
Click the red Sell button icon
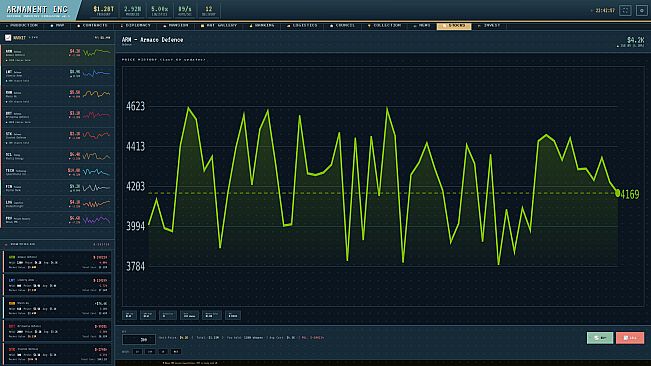(630, 338)
